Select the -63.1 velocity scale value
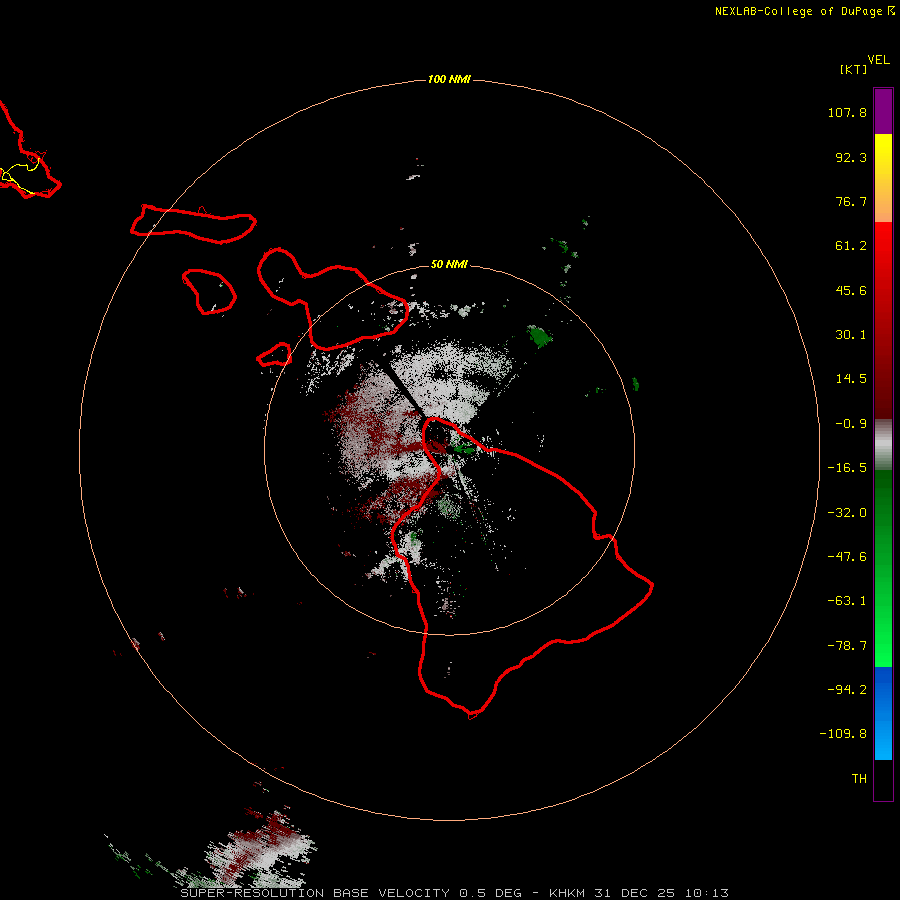Screen dimensions: 900x900 point(847,601)
